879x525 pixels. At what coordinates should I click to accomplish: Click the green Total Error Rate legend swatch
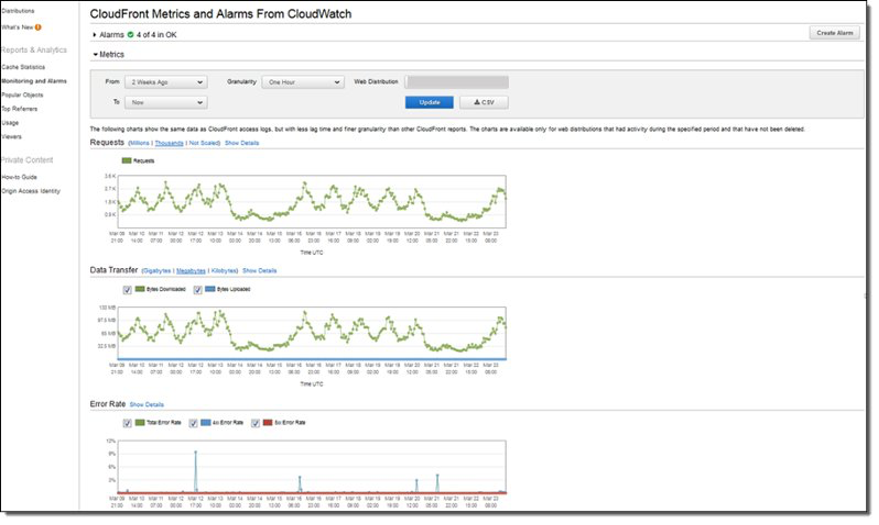[x=140, y=422]
